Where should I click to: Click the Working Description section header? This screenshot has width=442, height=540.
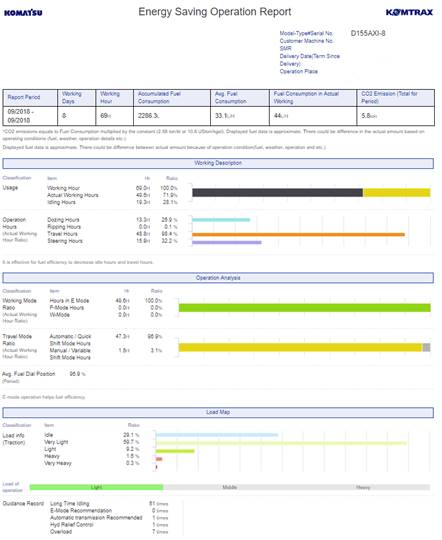coord(218,163)
